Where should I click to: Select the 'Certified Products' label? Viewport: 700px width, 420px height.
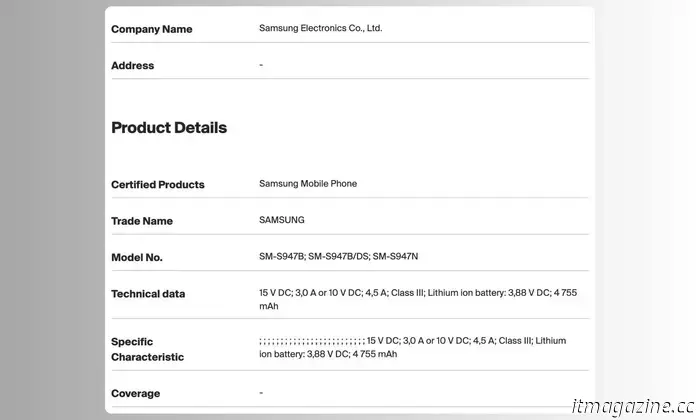(158, 184)
